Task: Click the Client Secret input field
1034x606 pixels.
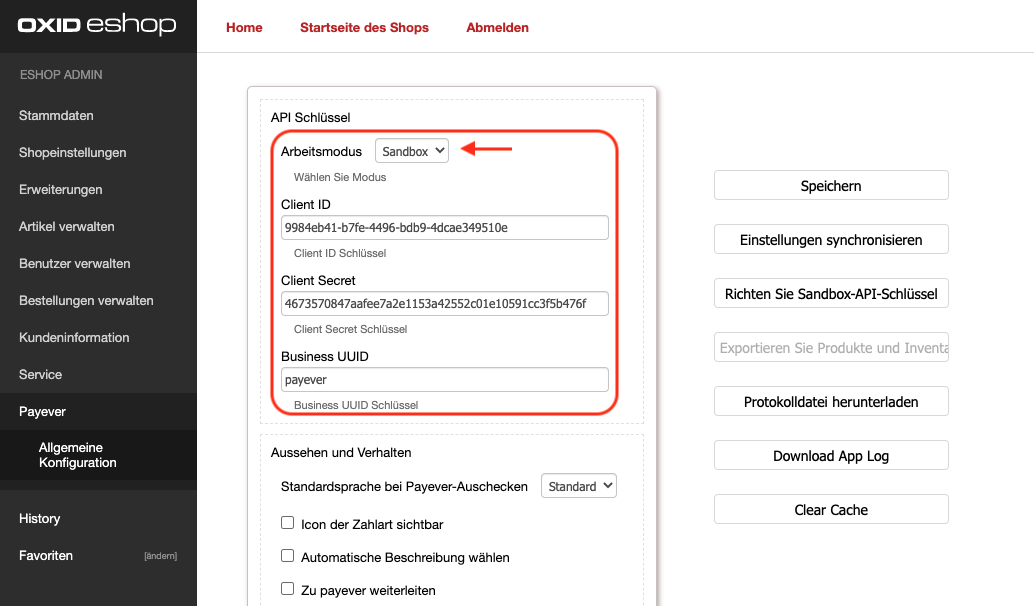Action: (x=444, y=303)
